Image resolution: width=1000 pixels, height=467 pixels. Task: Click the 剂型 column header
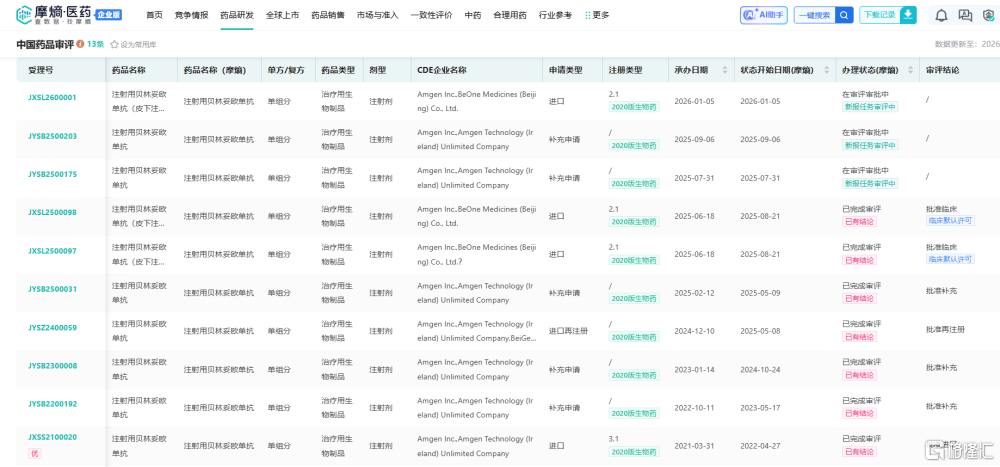tap(378, 70)
